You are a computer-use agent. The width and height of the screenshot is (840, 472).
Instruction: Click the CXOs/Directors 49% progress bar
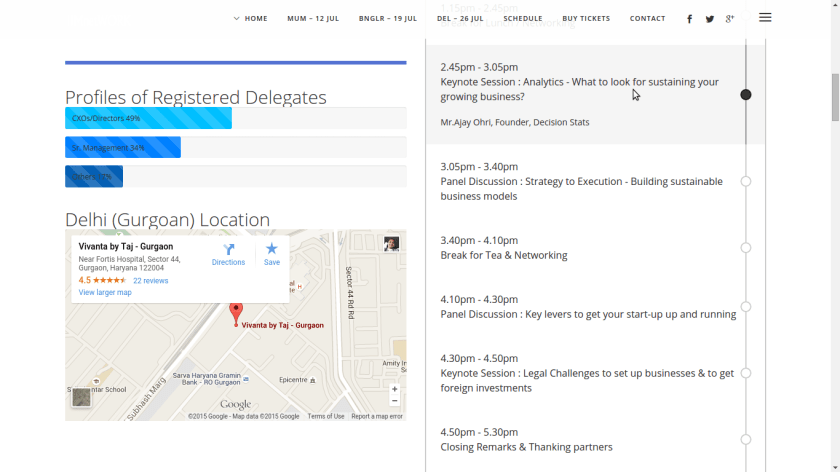click(148, 118)
